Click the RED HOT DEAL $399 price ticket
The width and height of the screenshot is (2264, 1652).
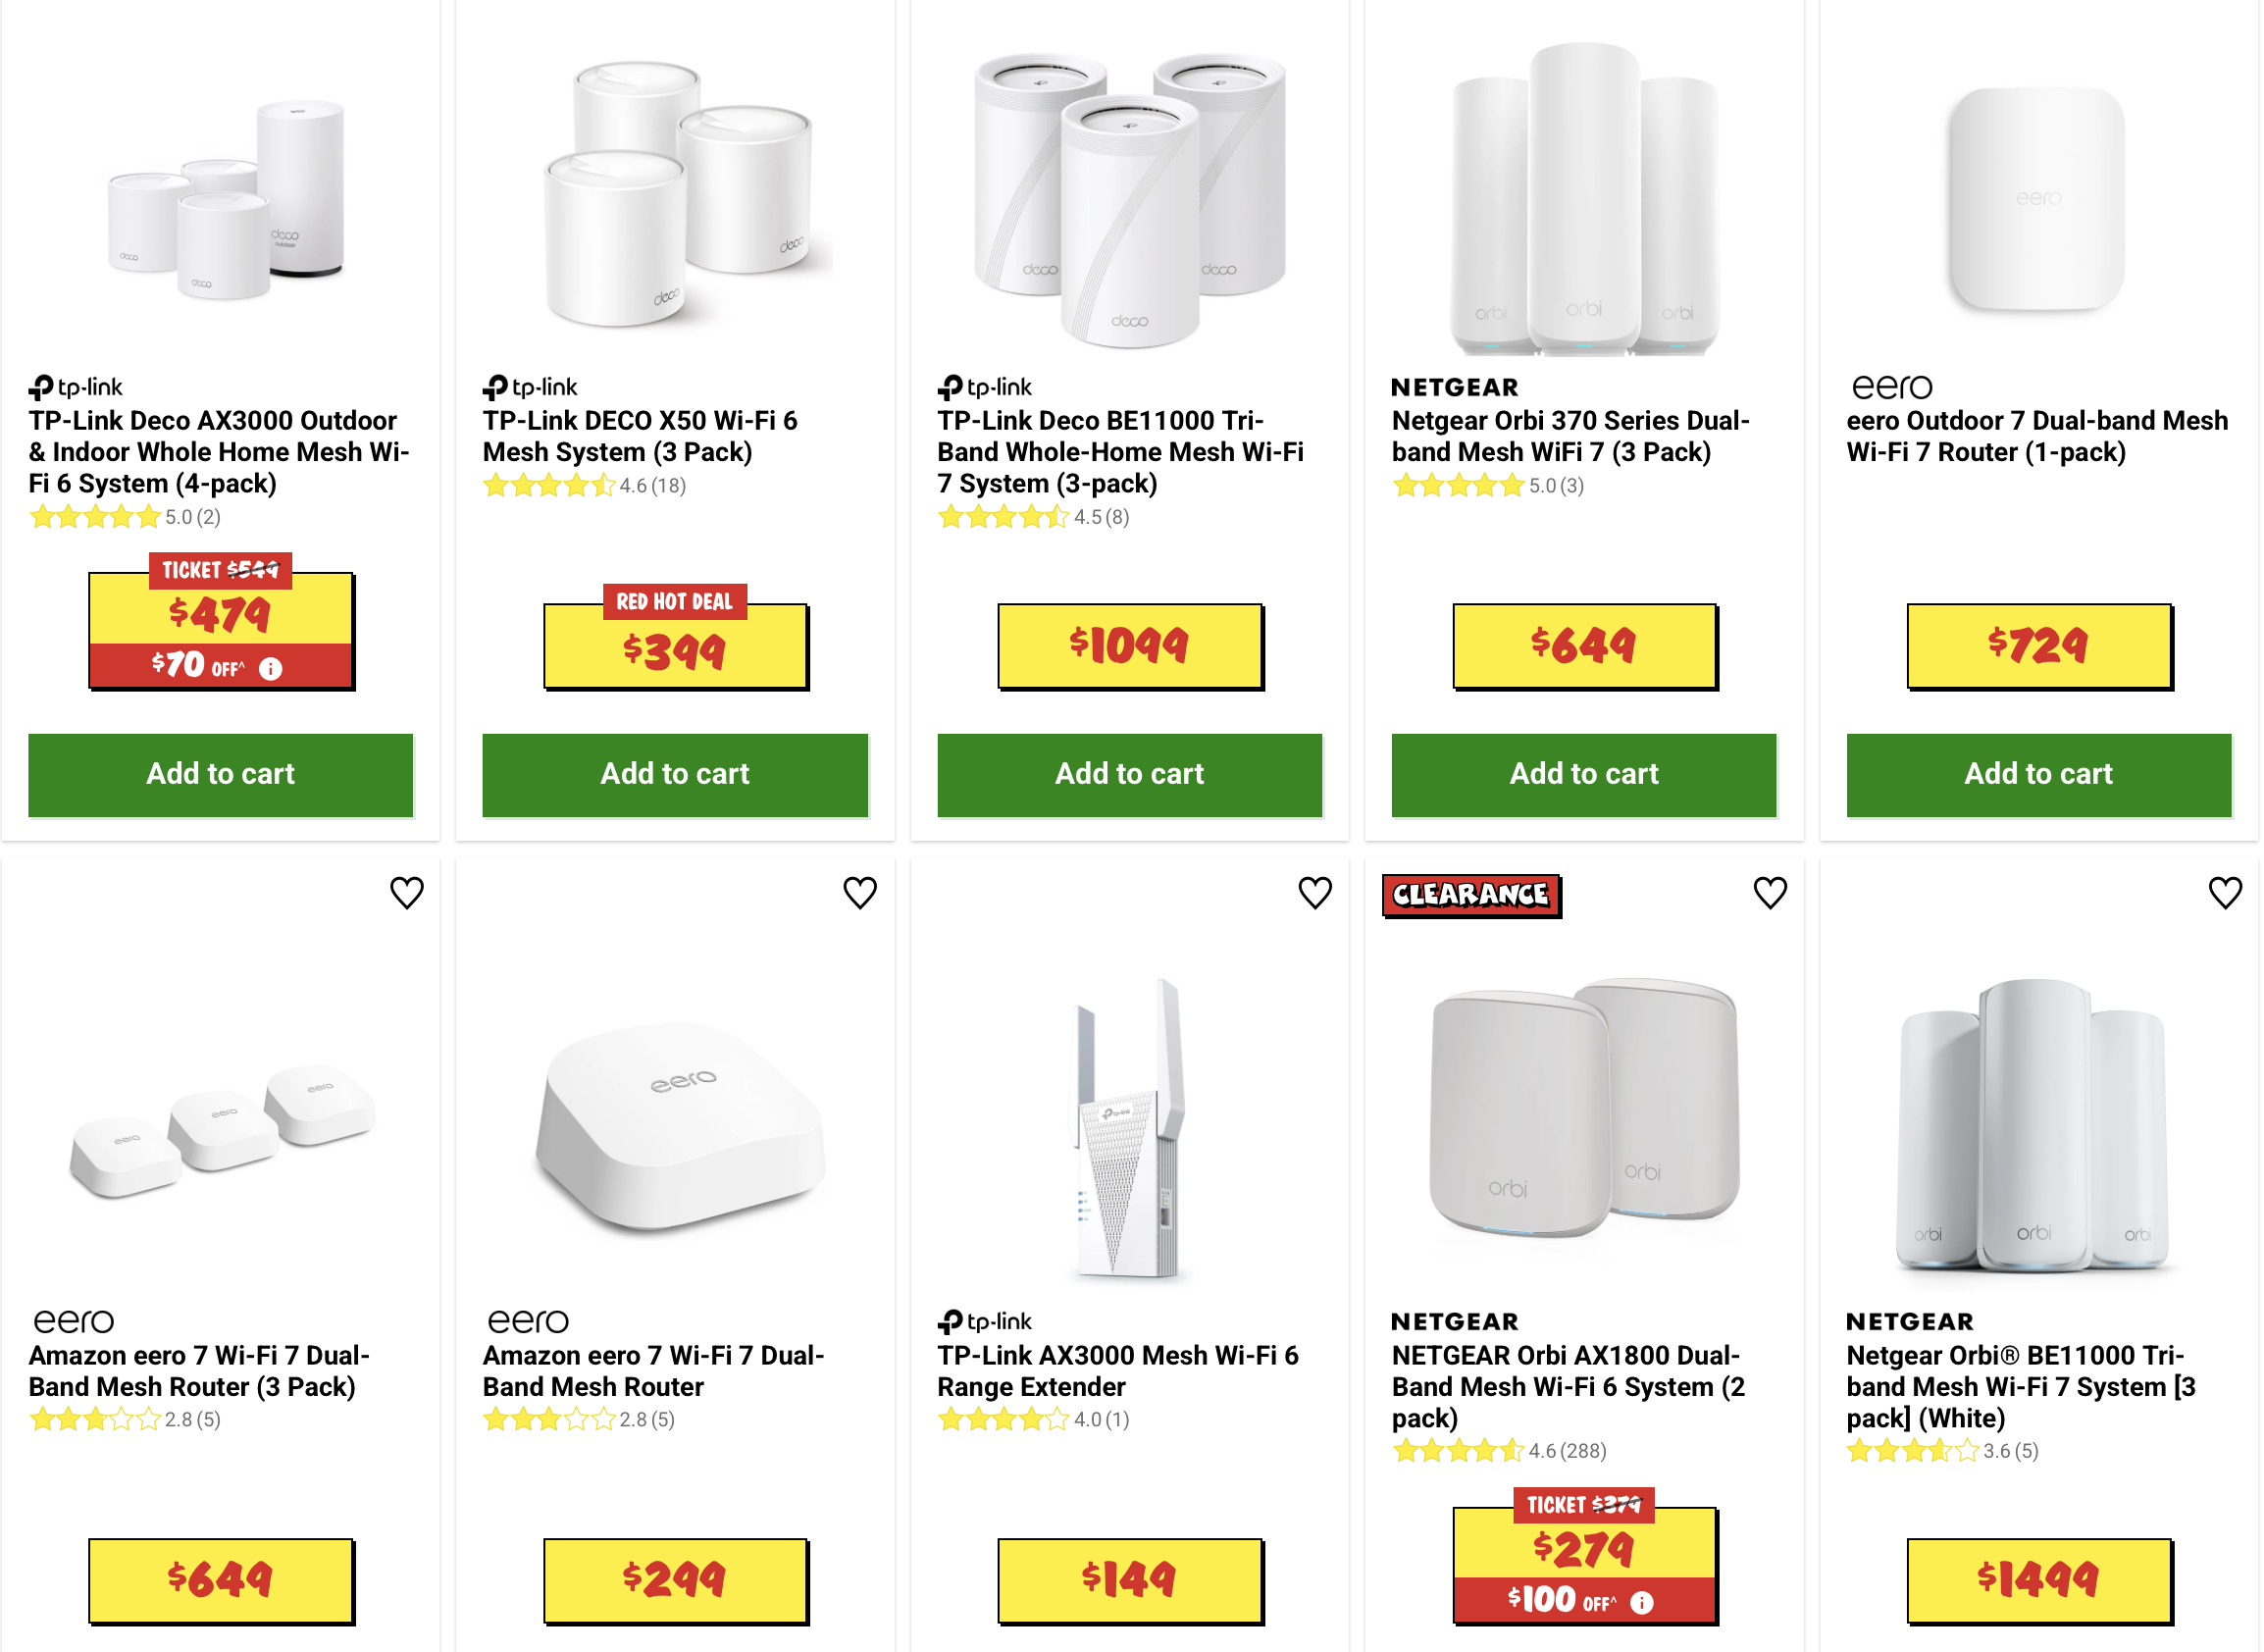[x=675, y=645]
